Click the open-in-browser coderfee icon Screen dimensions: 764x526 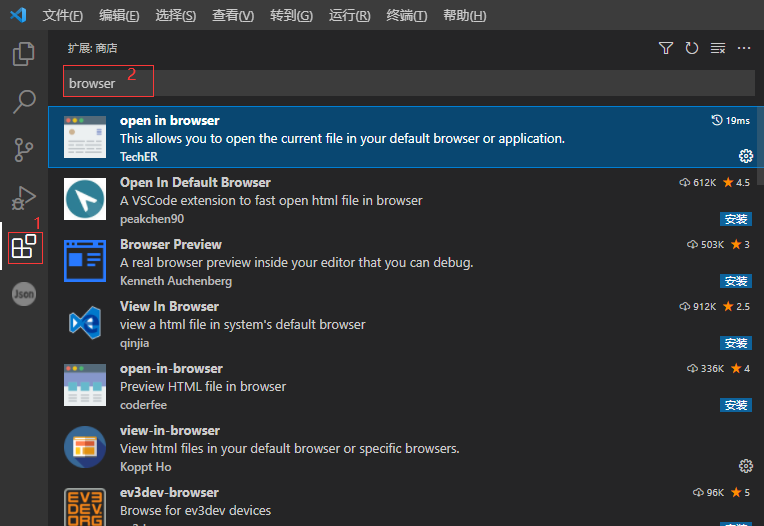coord(85,385)
